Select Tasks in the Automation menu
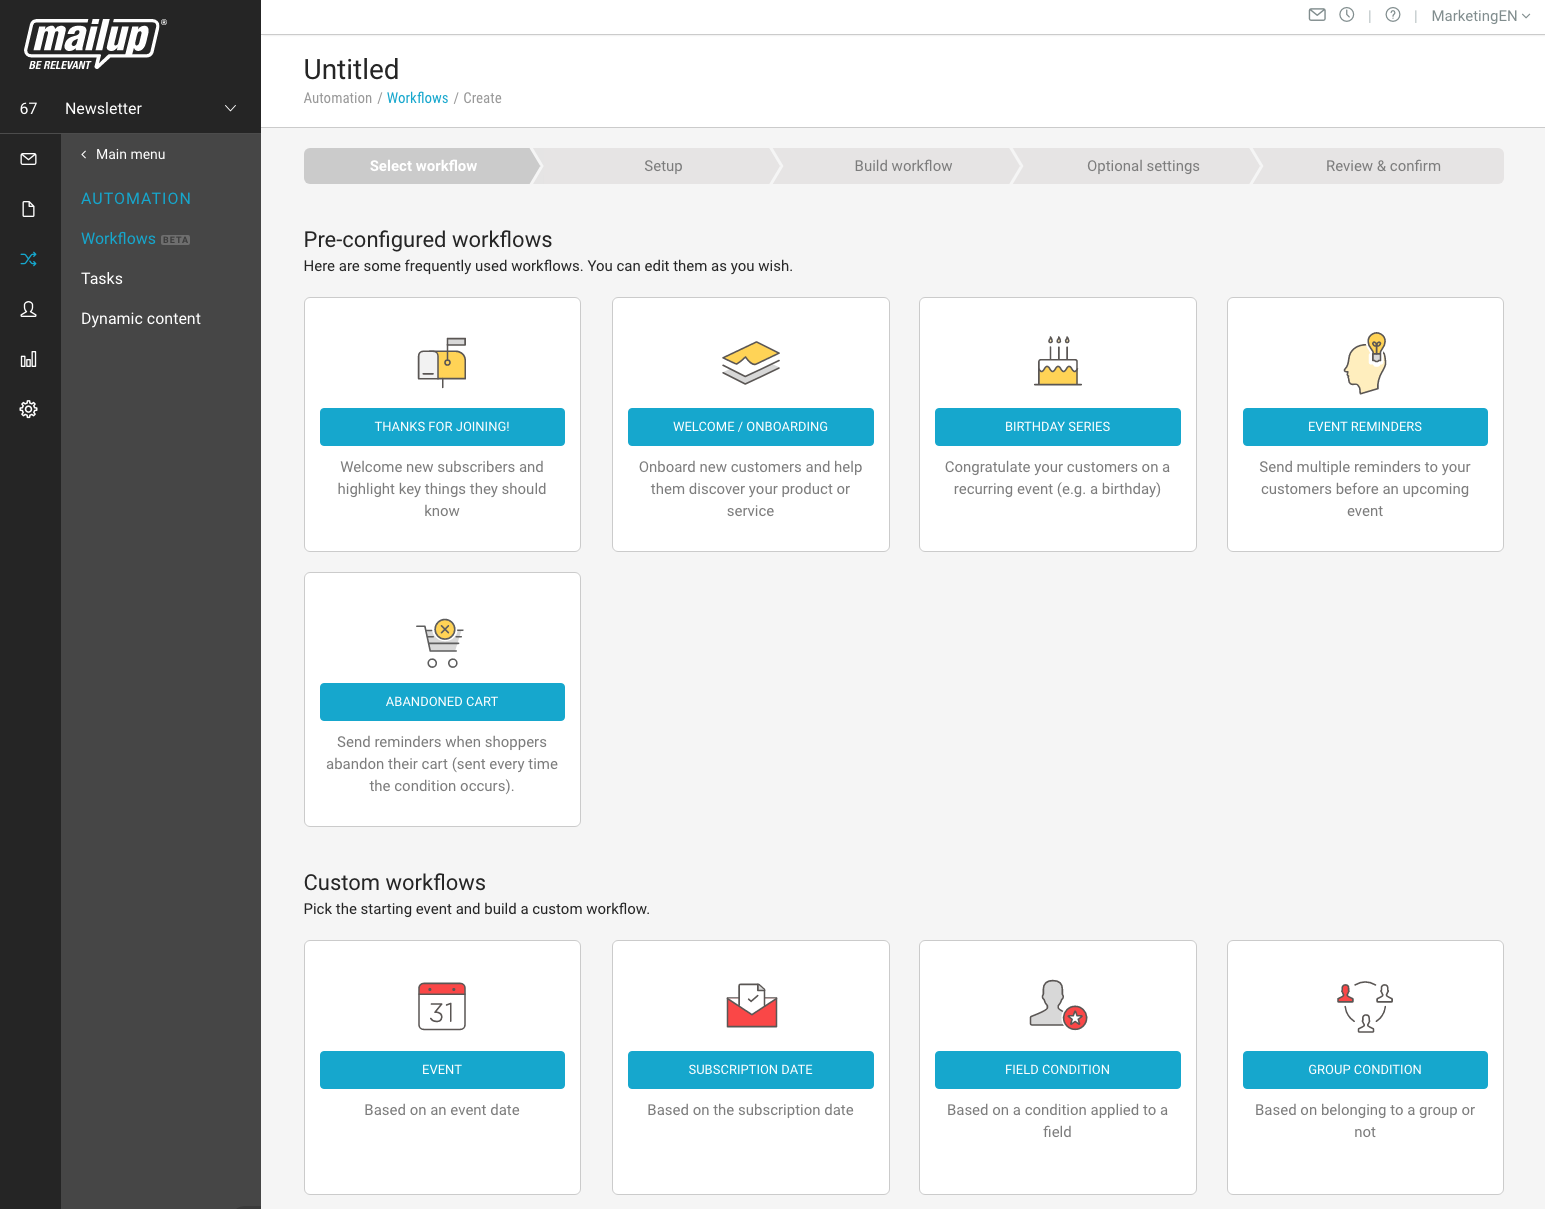The height and width of the screenshot is (1209, 1545). [102, 279]
